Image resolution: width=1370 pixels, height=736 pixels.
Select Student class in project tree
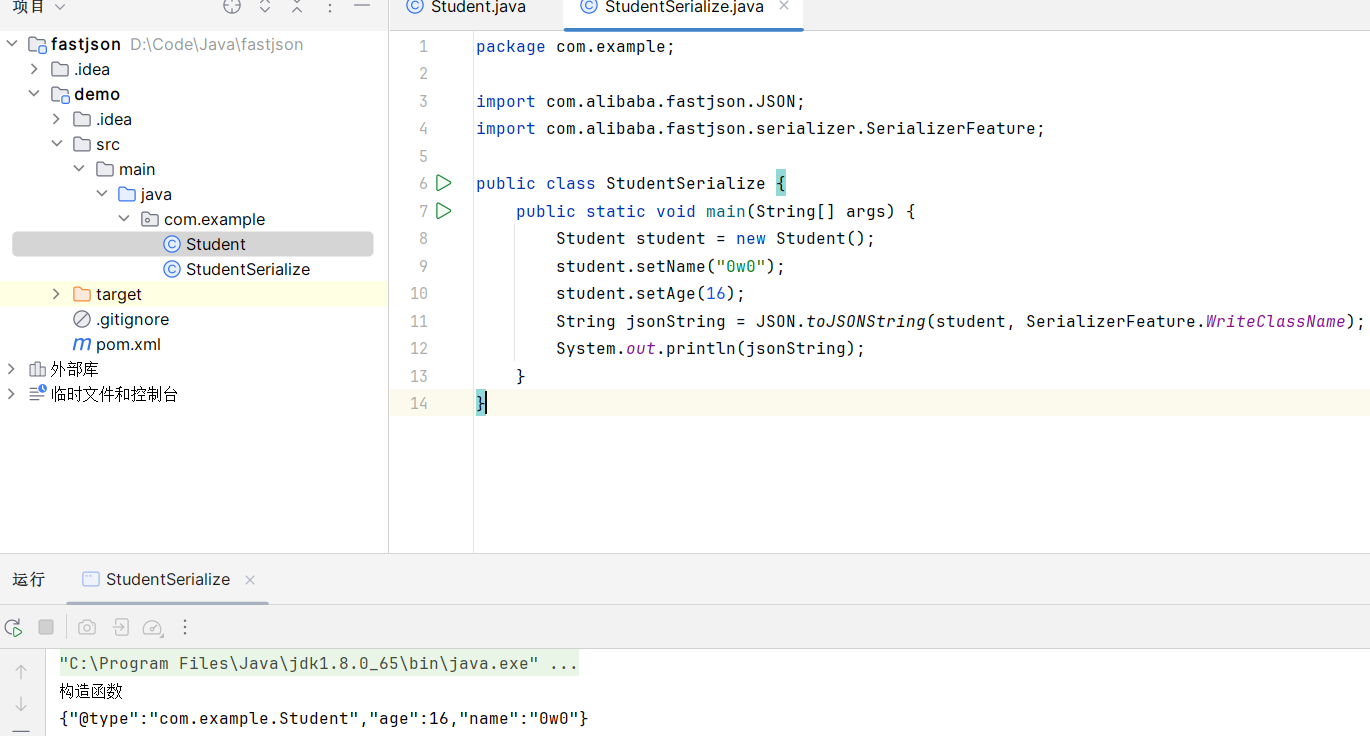coord(215,244)
